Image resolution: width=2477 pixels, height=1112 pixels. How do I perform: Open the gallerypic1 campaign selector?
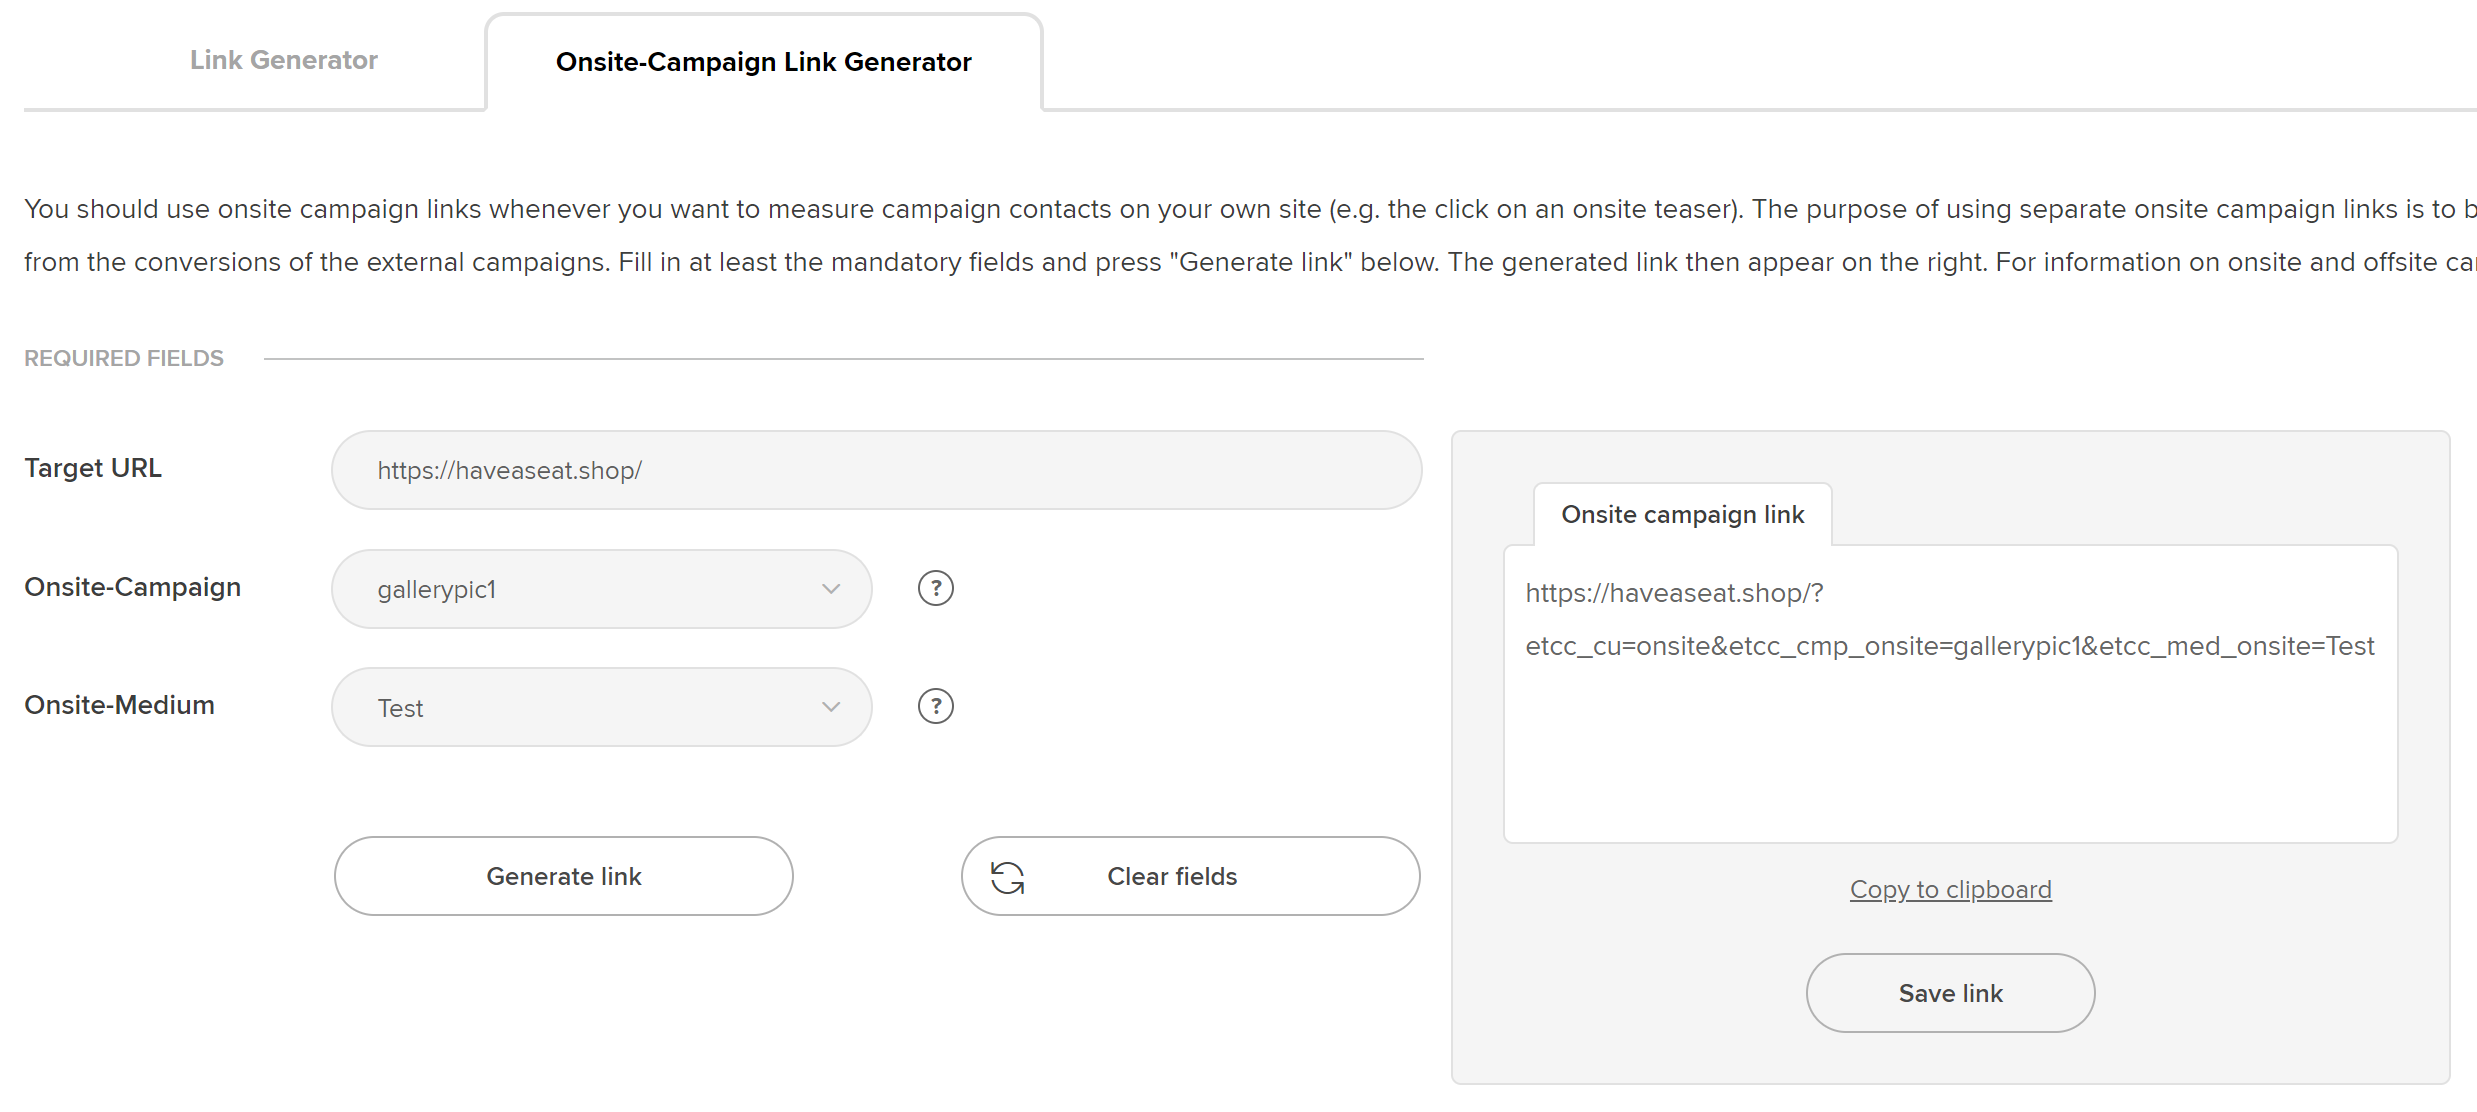pyautogui.click(x=601, y=589)
